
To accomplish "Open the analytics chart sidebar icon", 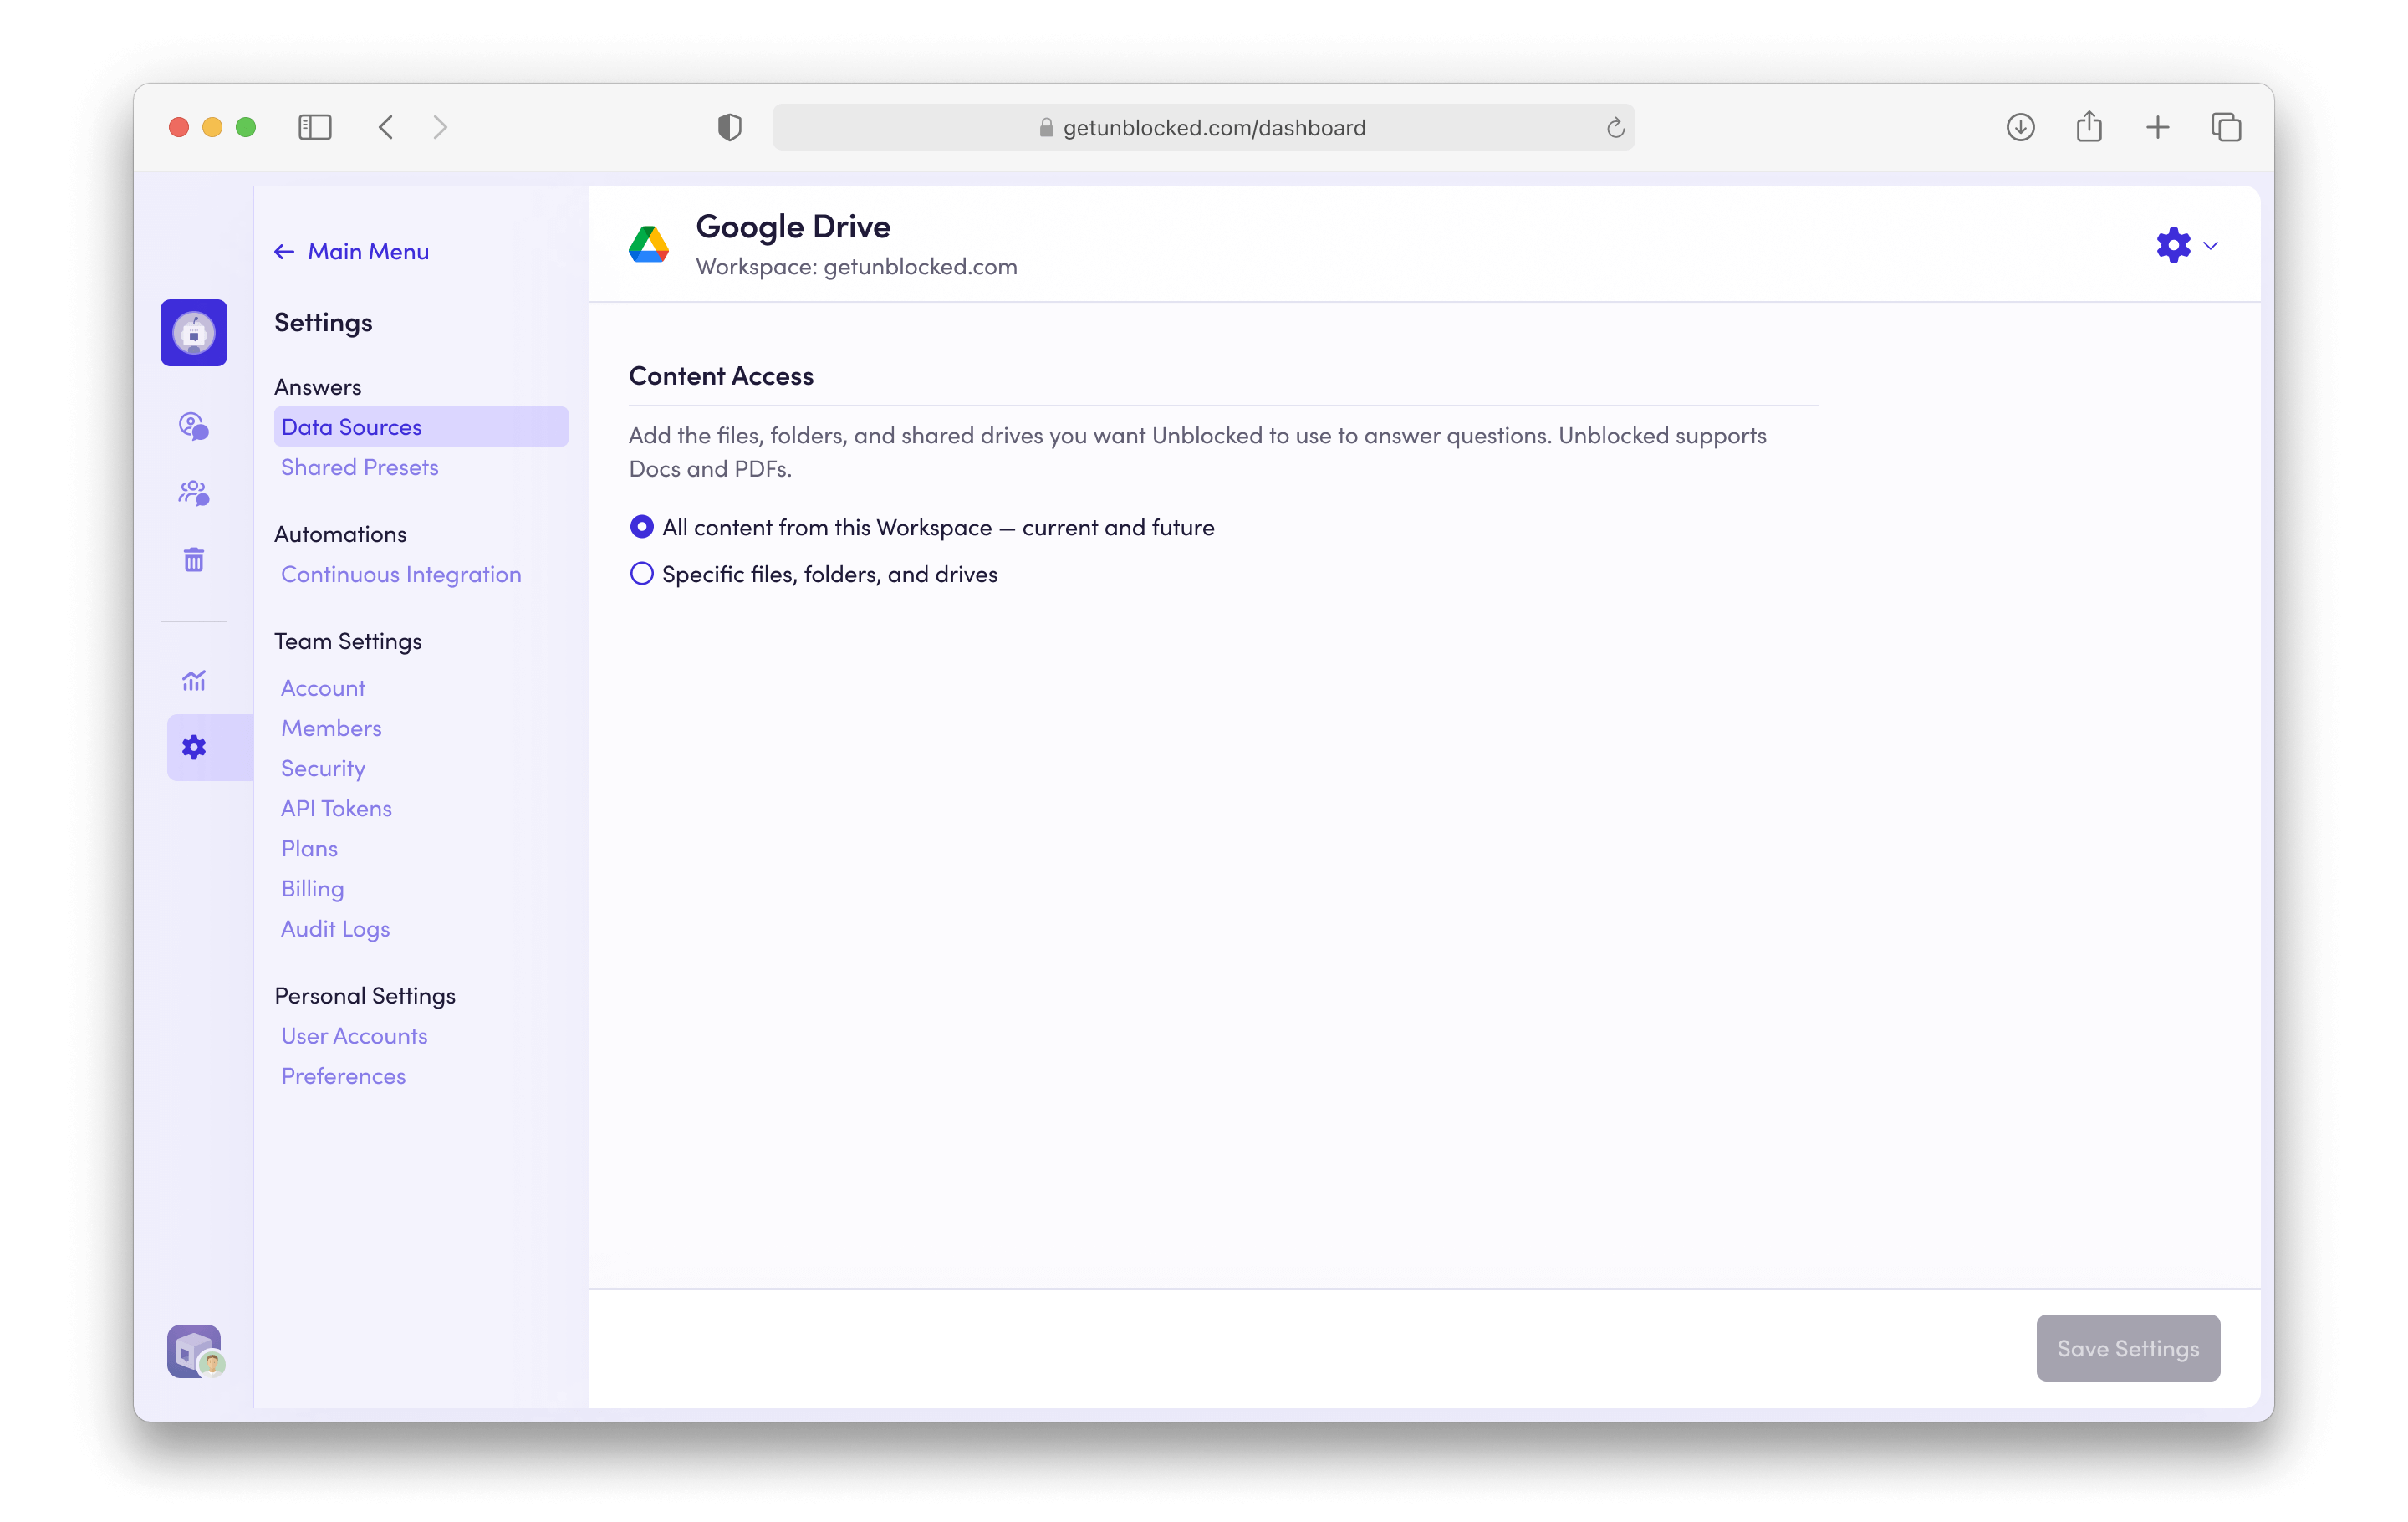I will coord(193,681).
